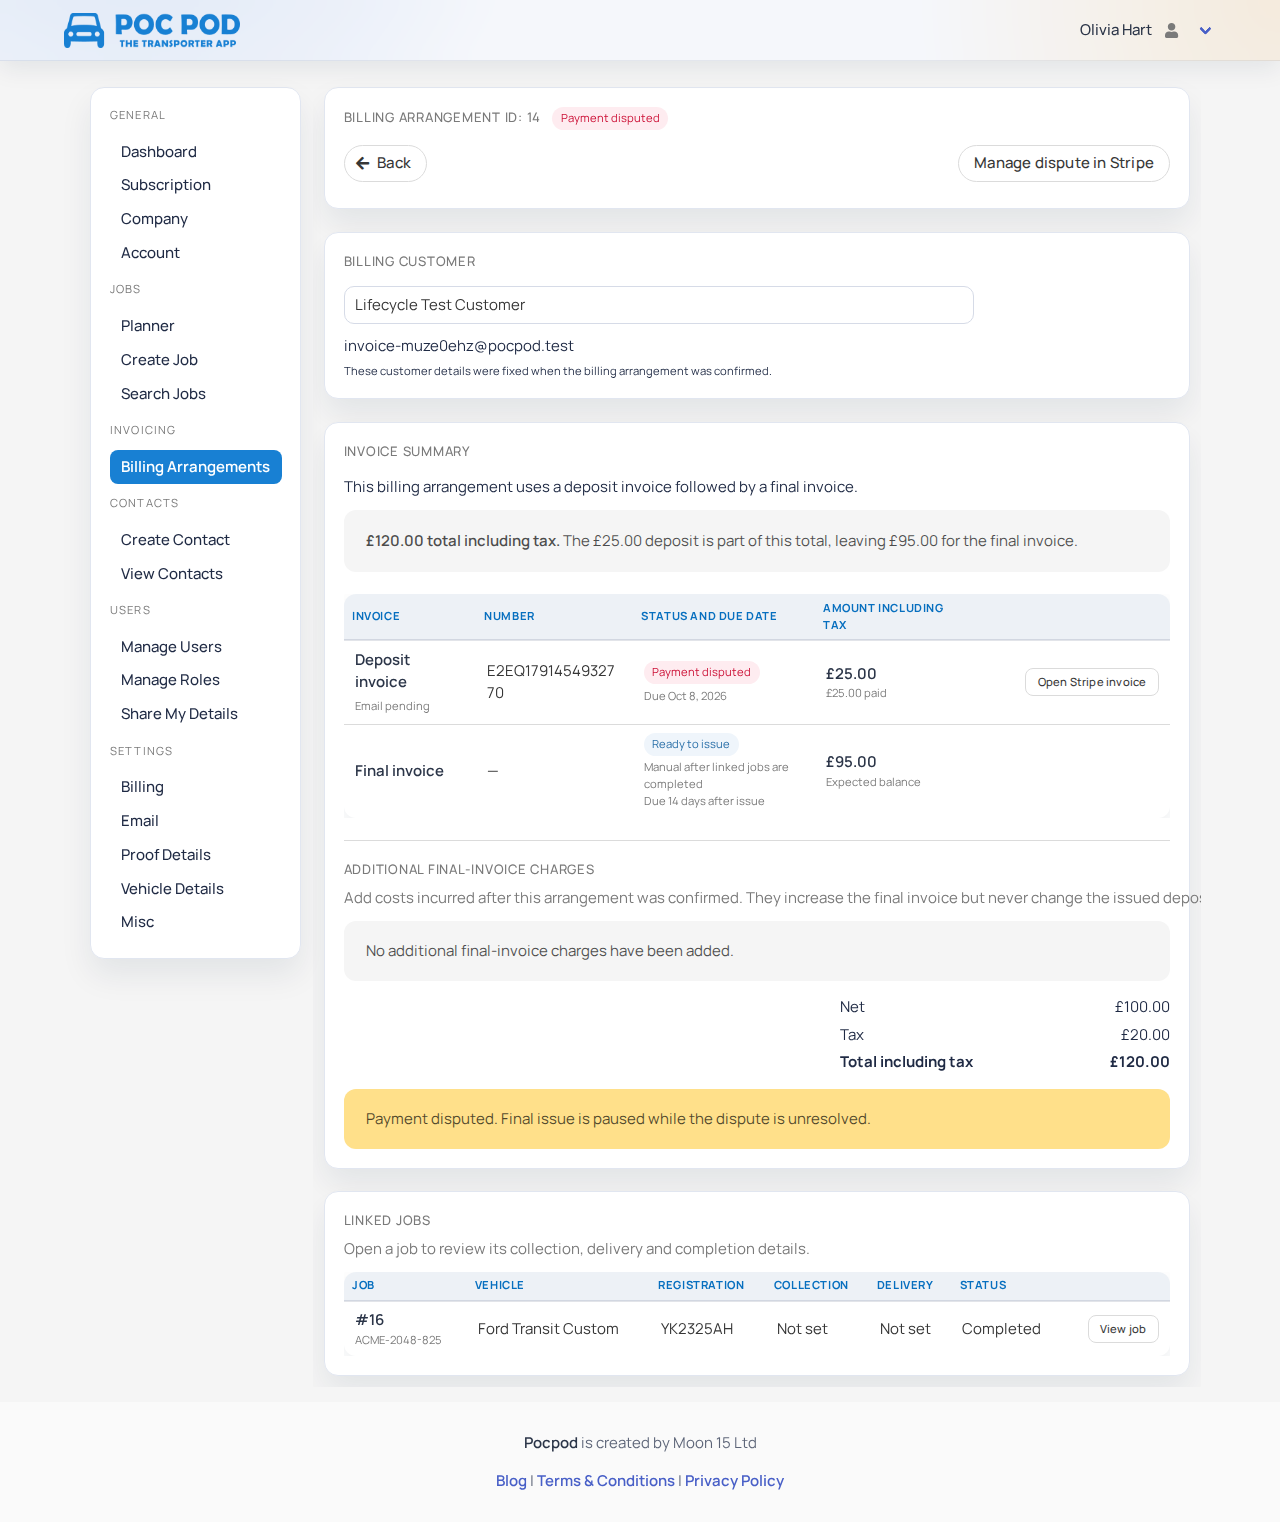
Task: Click job reference ACME-2048-825
Action: pos(398,1340)
